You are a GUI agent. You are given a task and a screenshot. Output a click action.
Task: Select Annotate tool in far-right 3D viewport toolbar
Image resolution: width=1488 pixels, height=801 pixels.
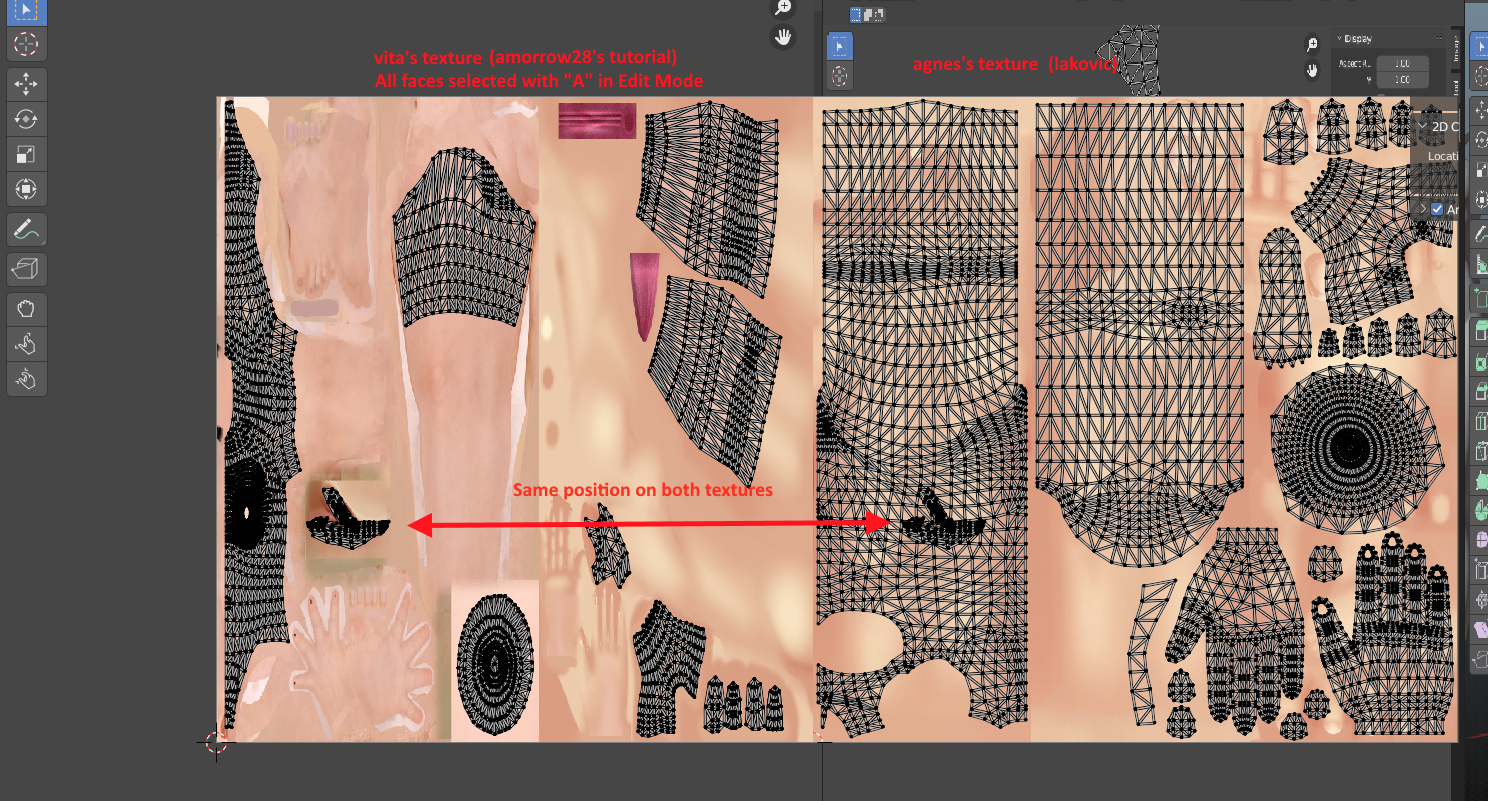[x=1480, y=234]
